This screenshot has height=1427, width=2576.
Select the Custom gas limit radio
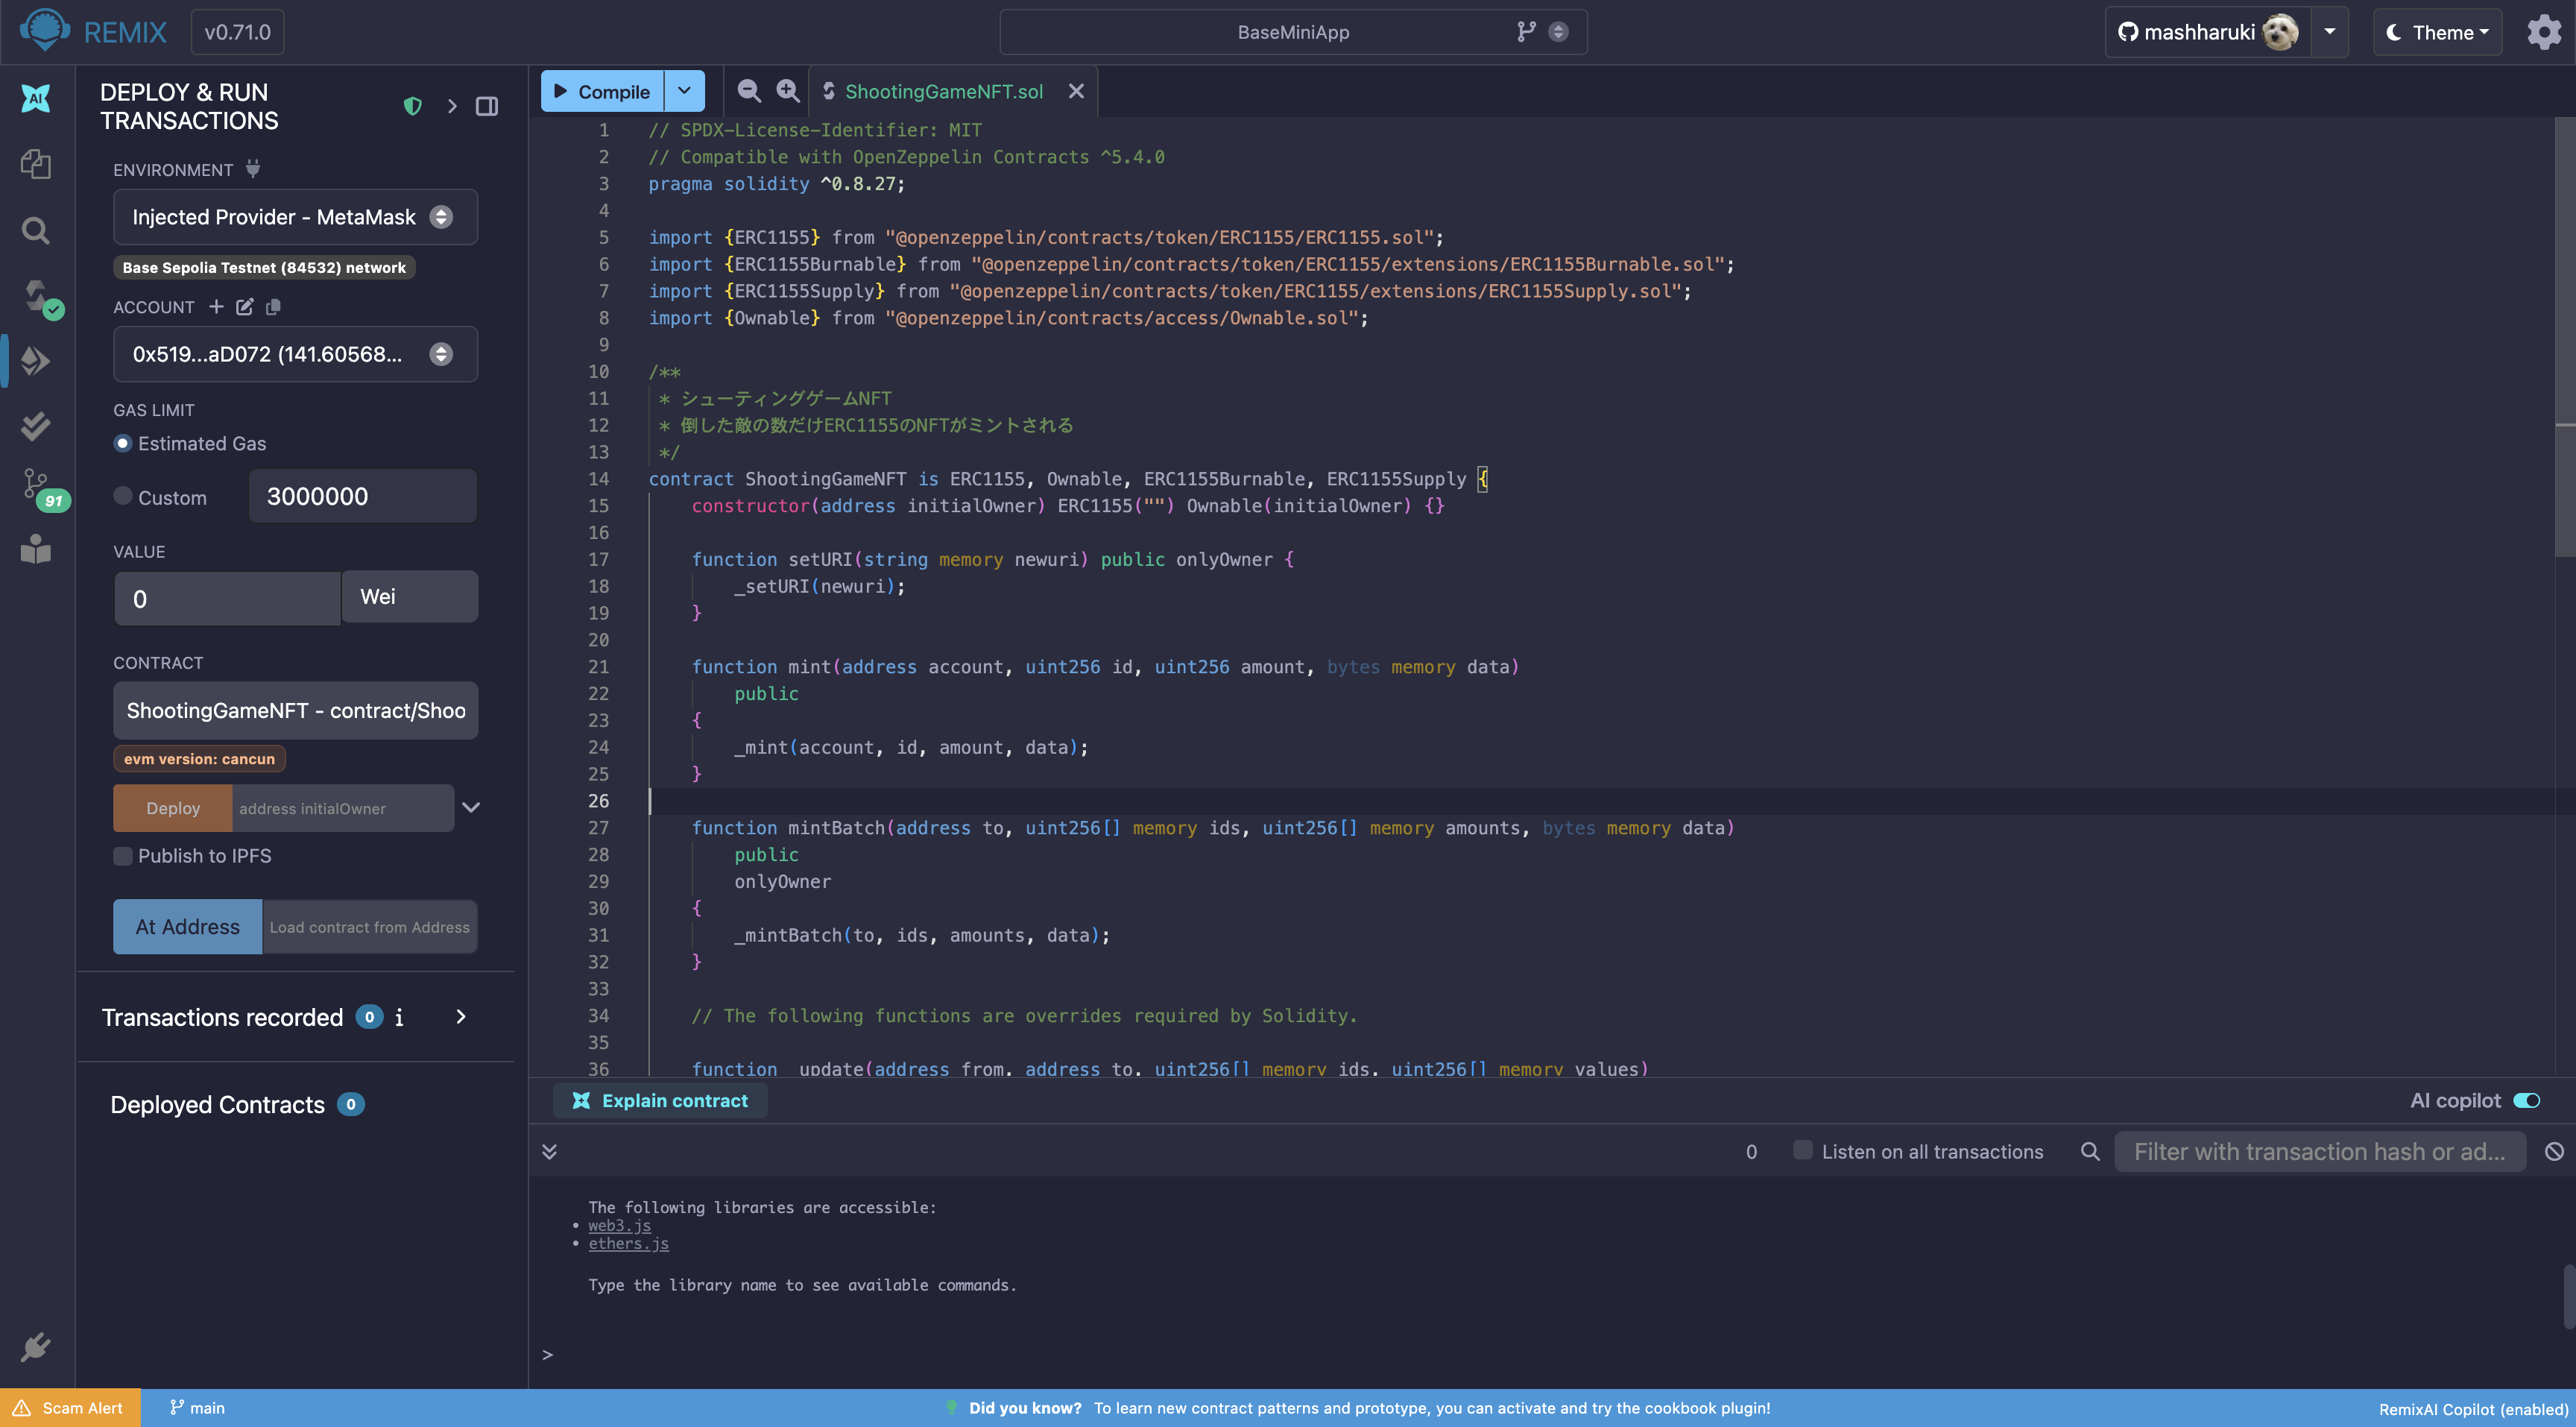click(123, 496)
